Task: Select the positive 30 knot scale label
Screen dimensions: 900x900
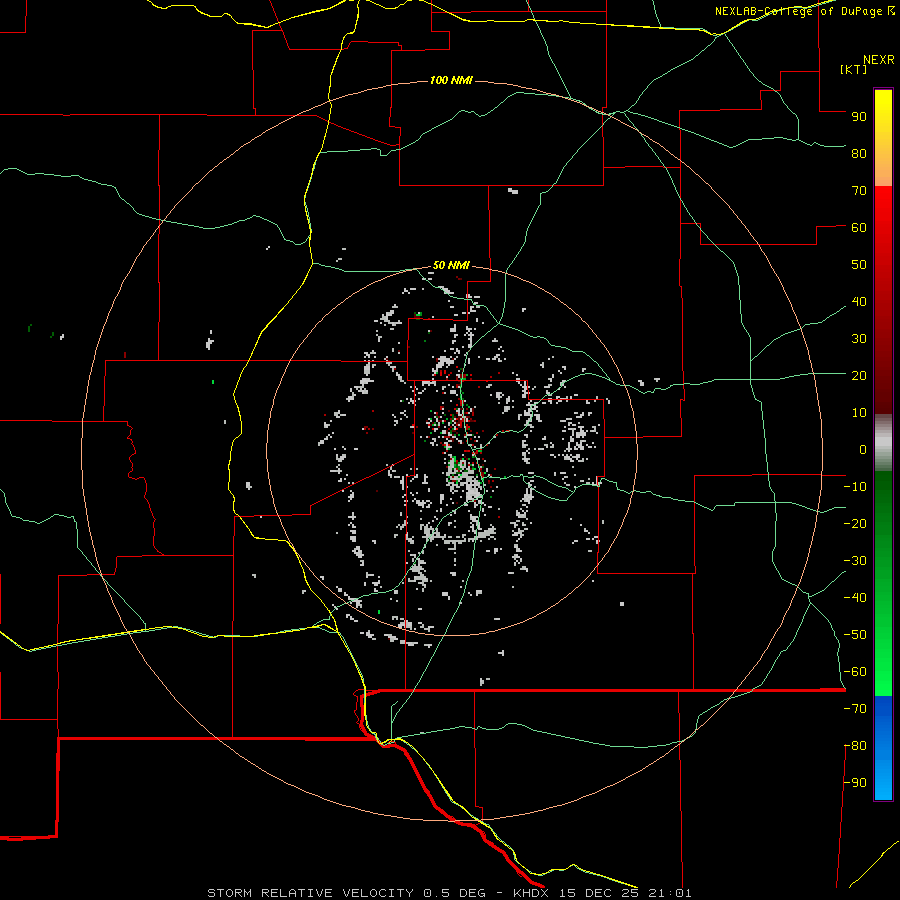Action: coord(859,339)
